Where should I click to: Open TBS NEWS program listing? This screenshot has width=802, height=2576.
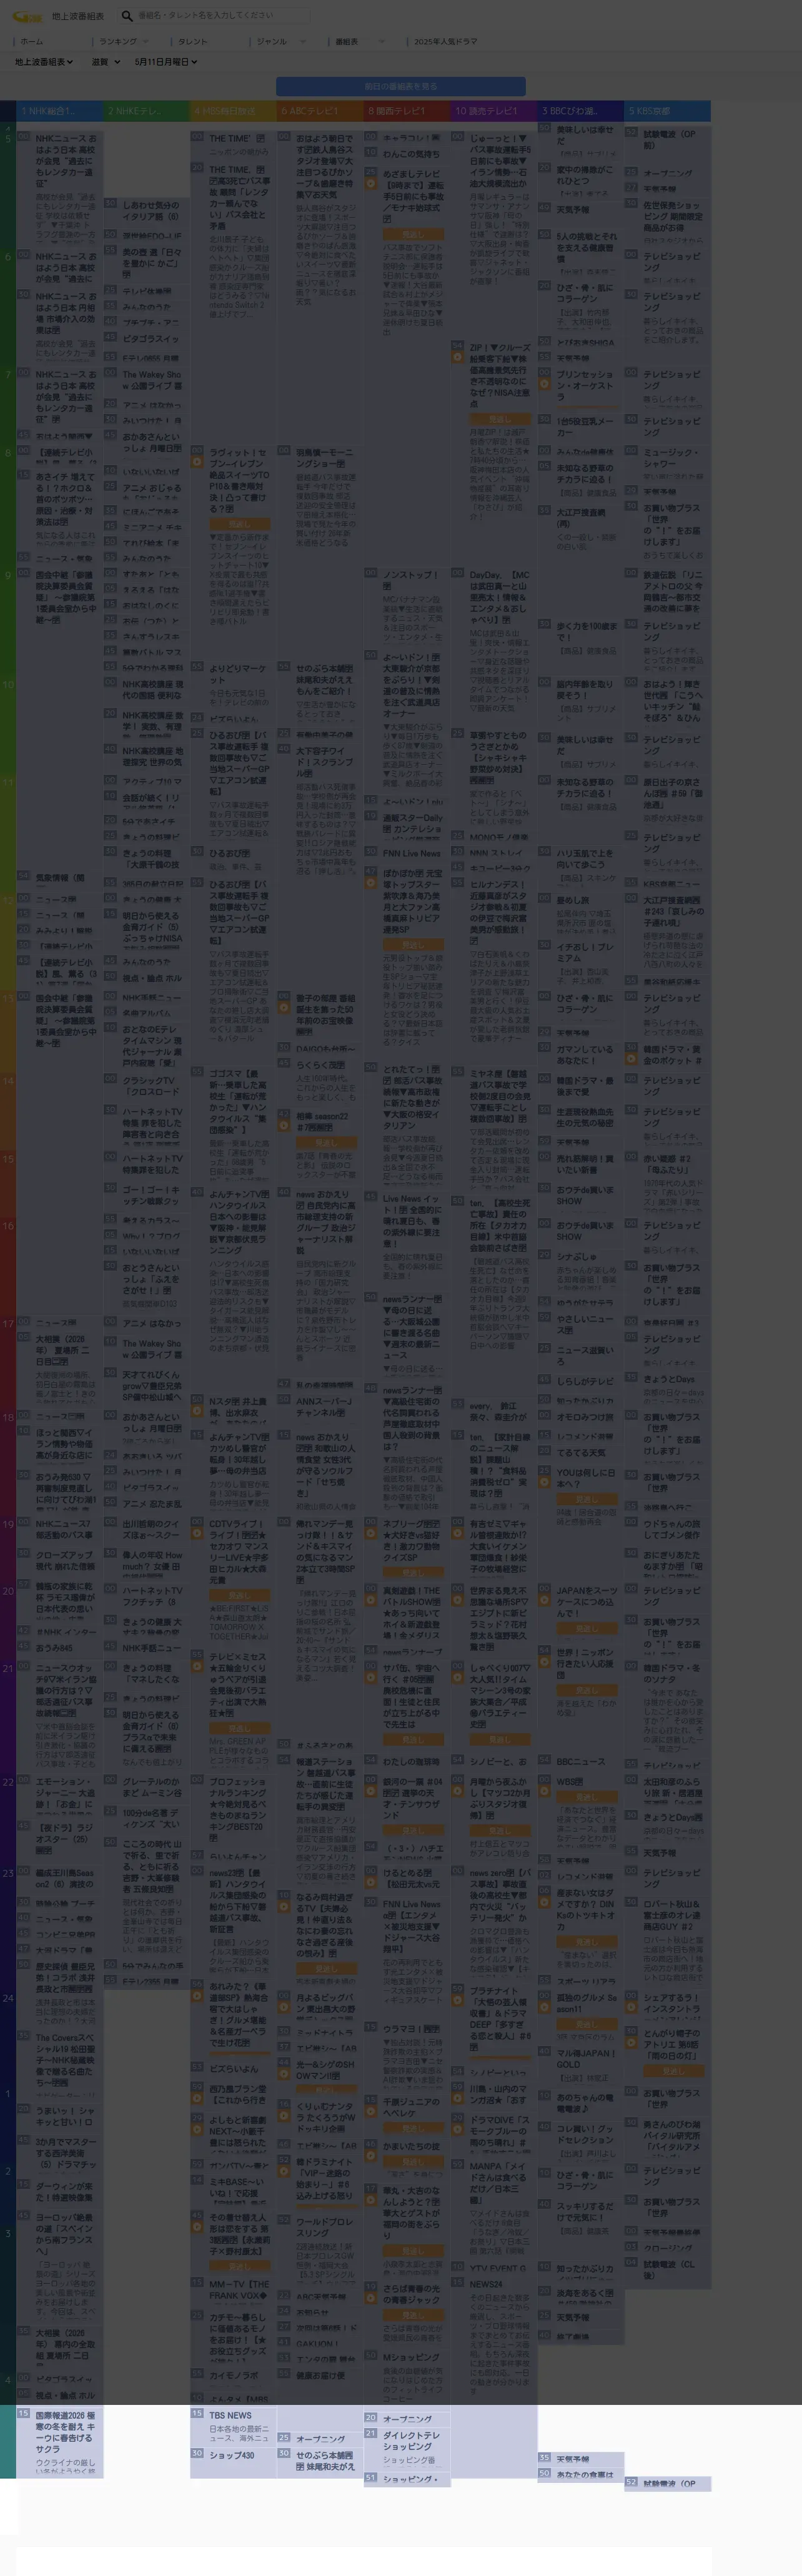pos(230,2415)
